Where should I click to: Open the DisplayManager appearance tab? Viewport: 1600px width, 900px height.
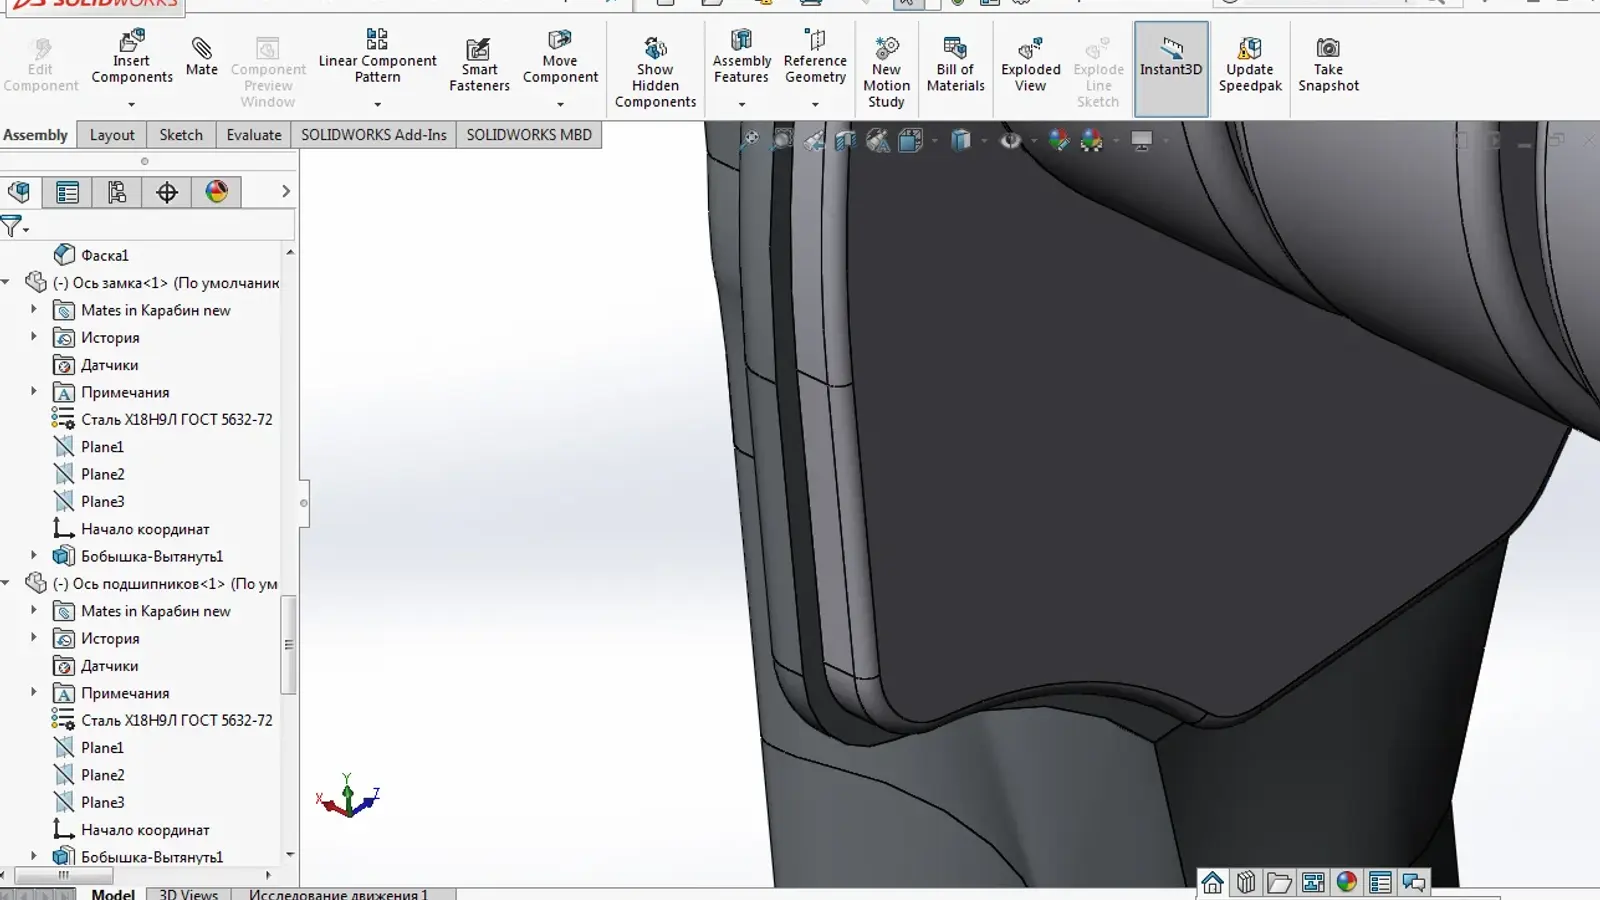216,192
